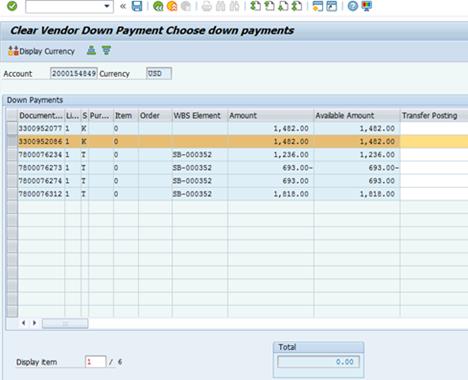
Task: Click document number 7800076274
Action: pyautogui.click(x=40, y=181)
